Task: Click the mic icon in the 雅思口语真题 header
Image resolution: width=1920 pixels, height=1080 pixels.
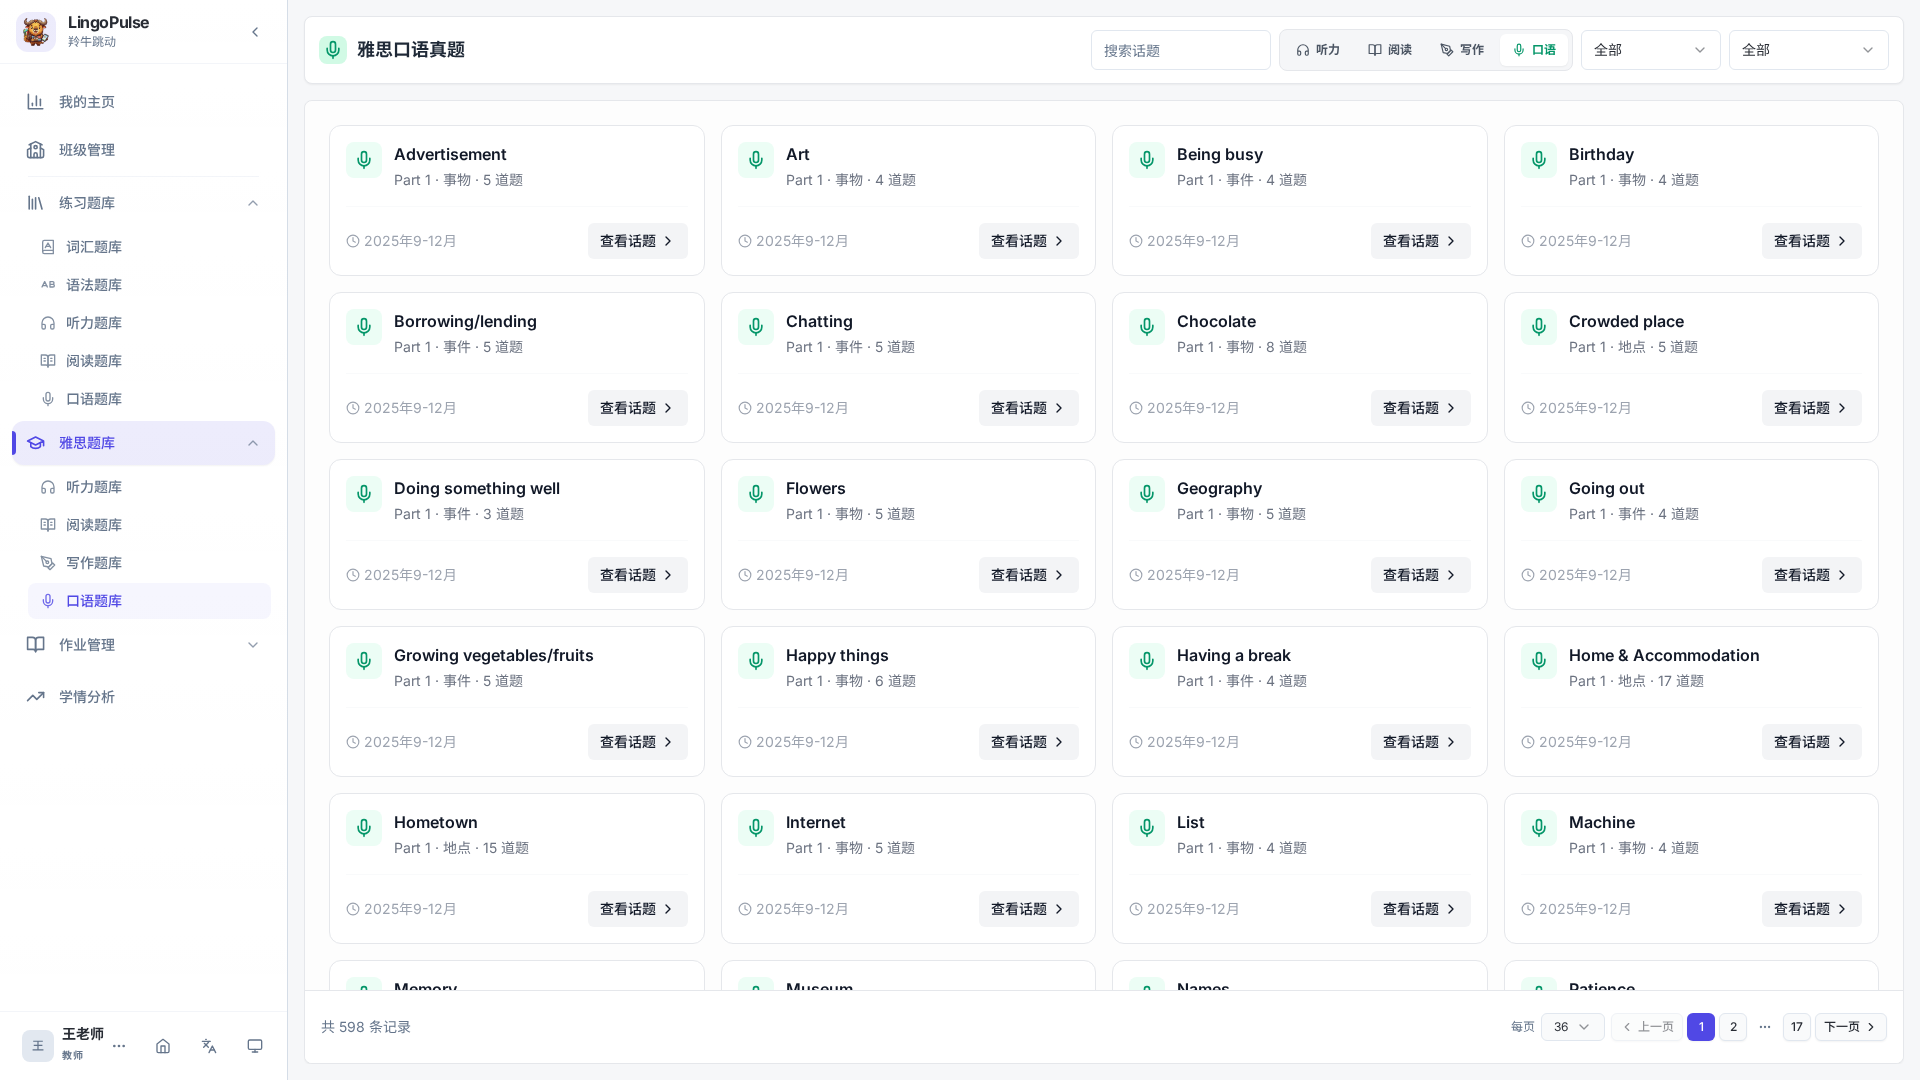Action: coord(333,50)
